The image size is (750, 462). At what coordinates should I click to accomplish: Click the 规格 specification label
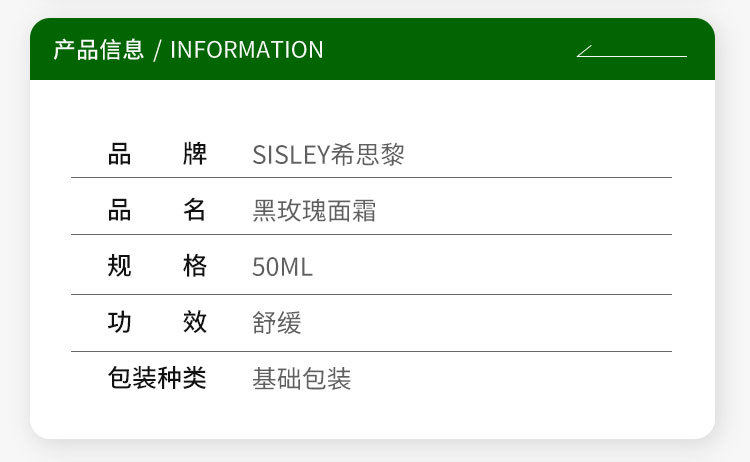pyautogui.click(x=157, y=266)
